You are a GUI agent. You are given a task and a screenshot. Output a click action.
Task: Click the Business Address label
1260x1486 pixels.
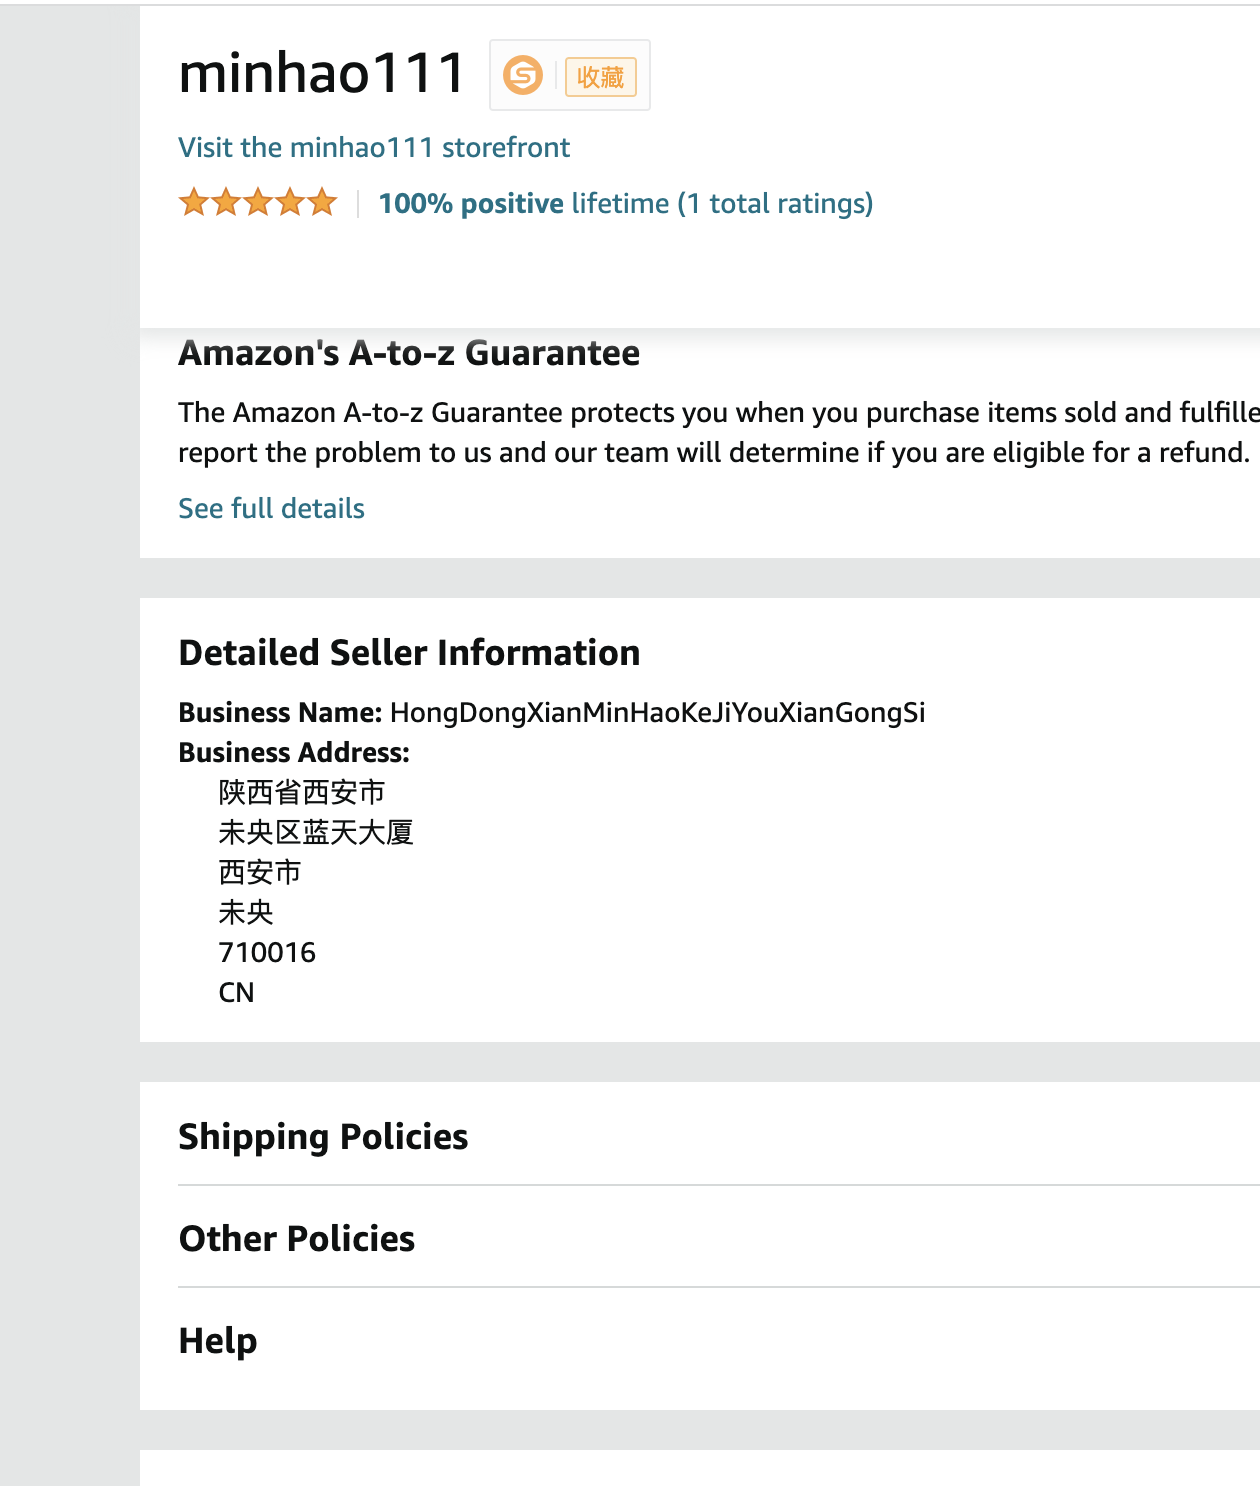click(x=294, y=753)
